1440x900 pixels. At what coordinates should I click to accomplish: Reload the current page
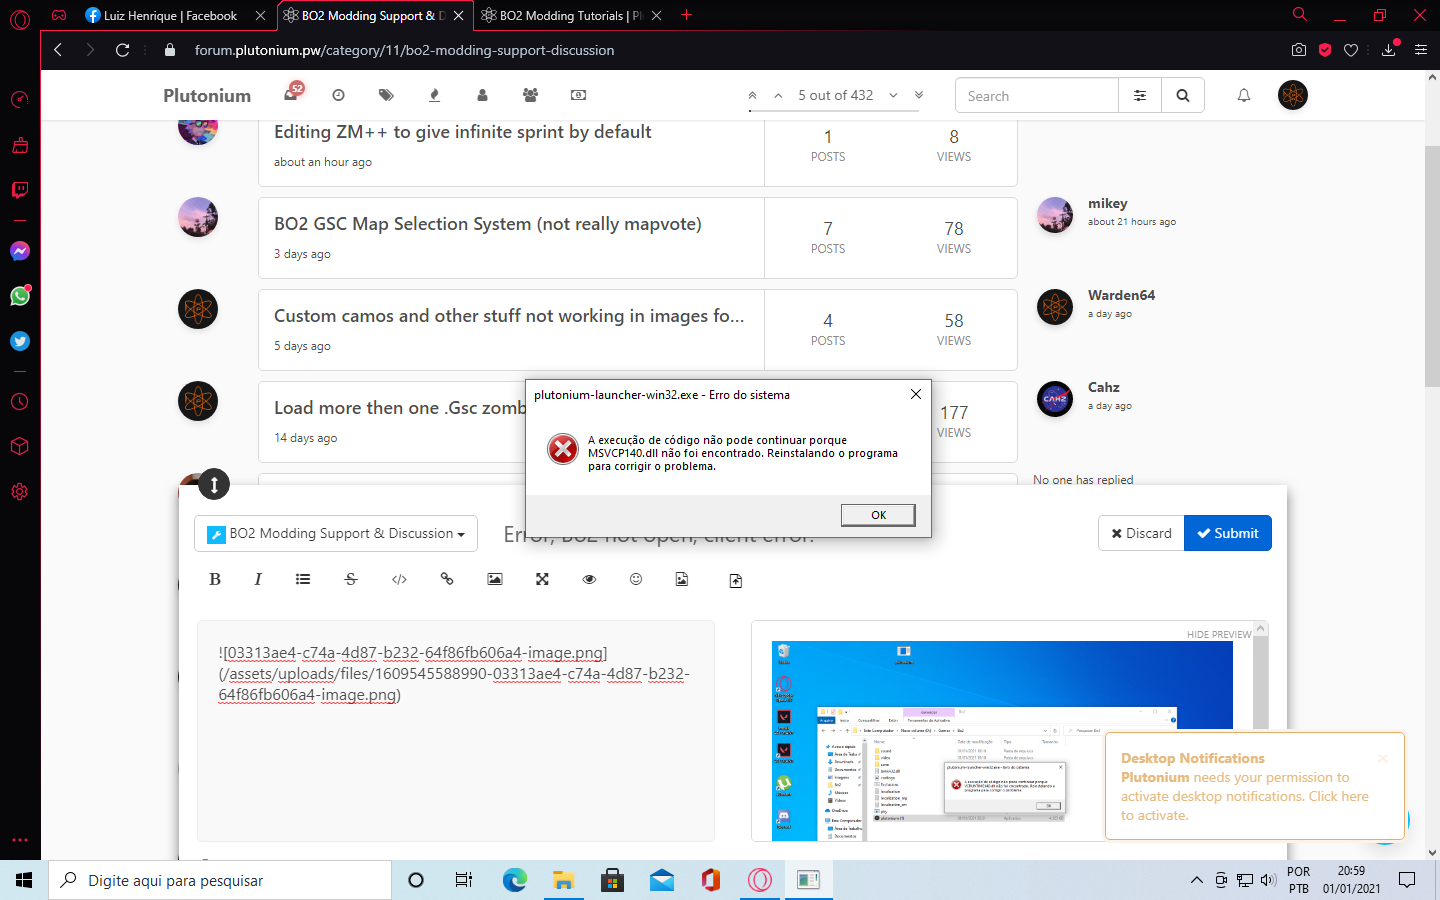point(123,50)
